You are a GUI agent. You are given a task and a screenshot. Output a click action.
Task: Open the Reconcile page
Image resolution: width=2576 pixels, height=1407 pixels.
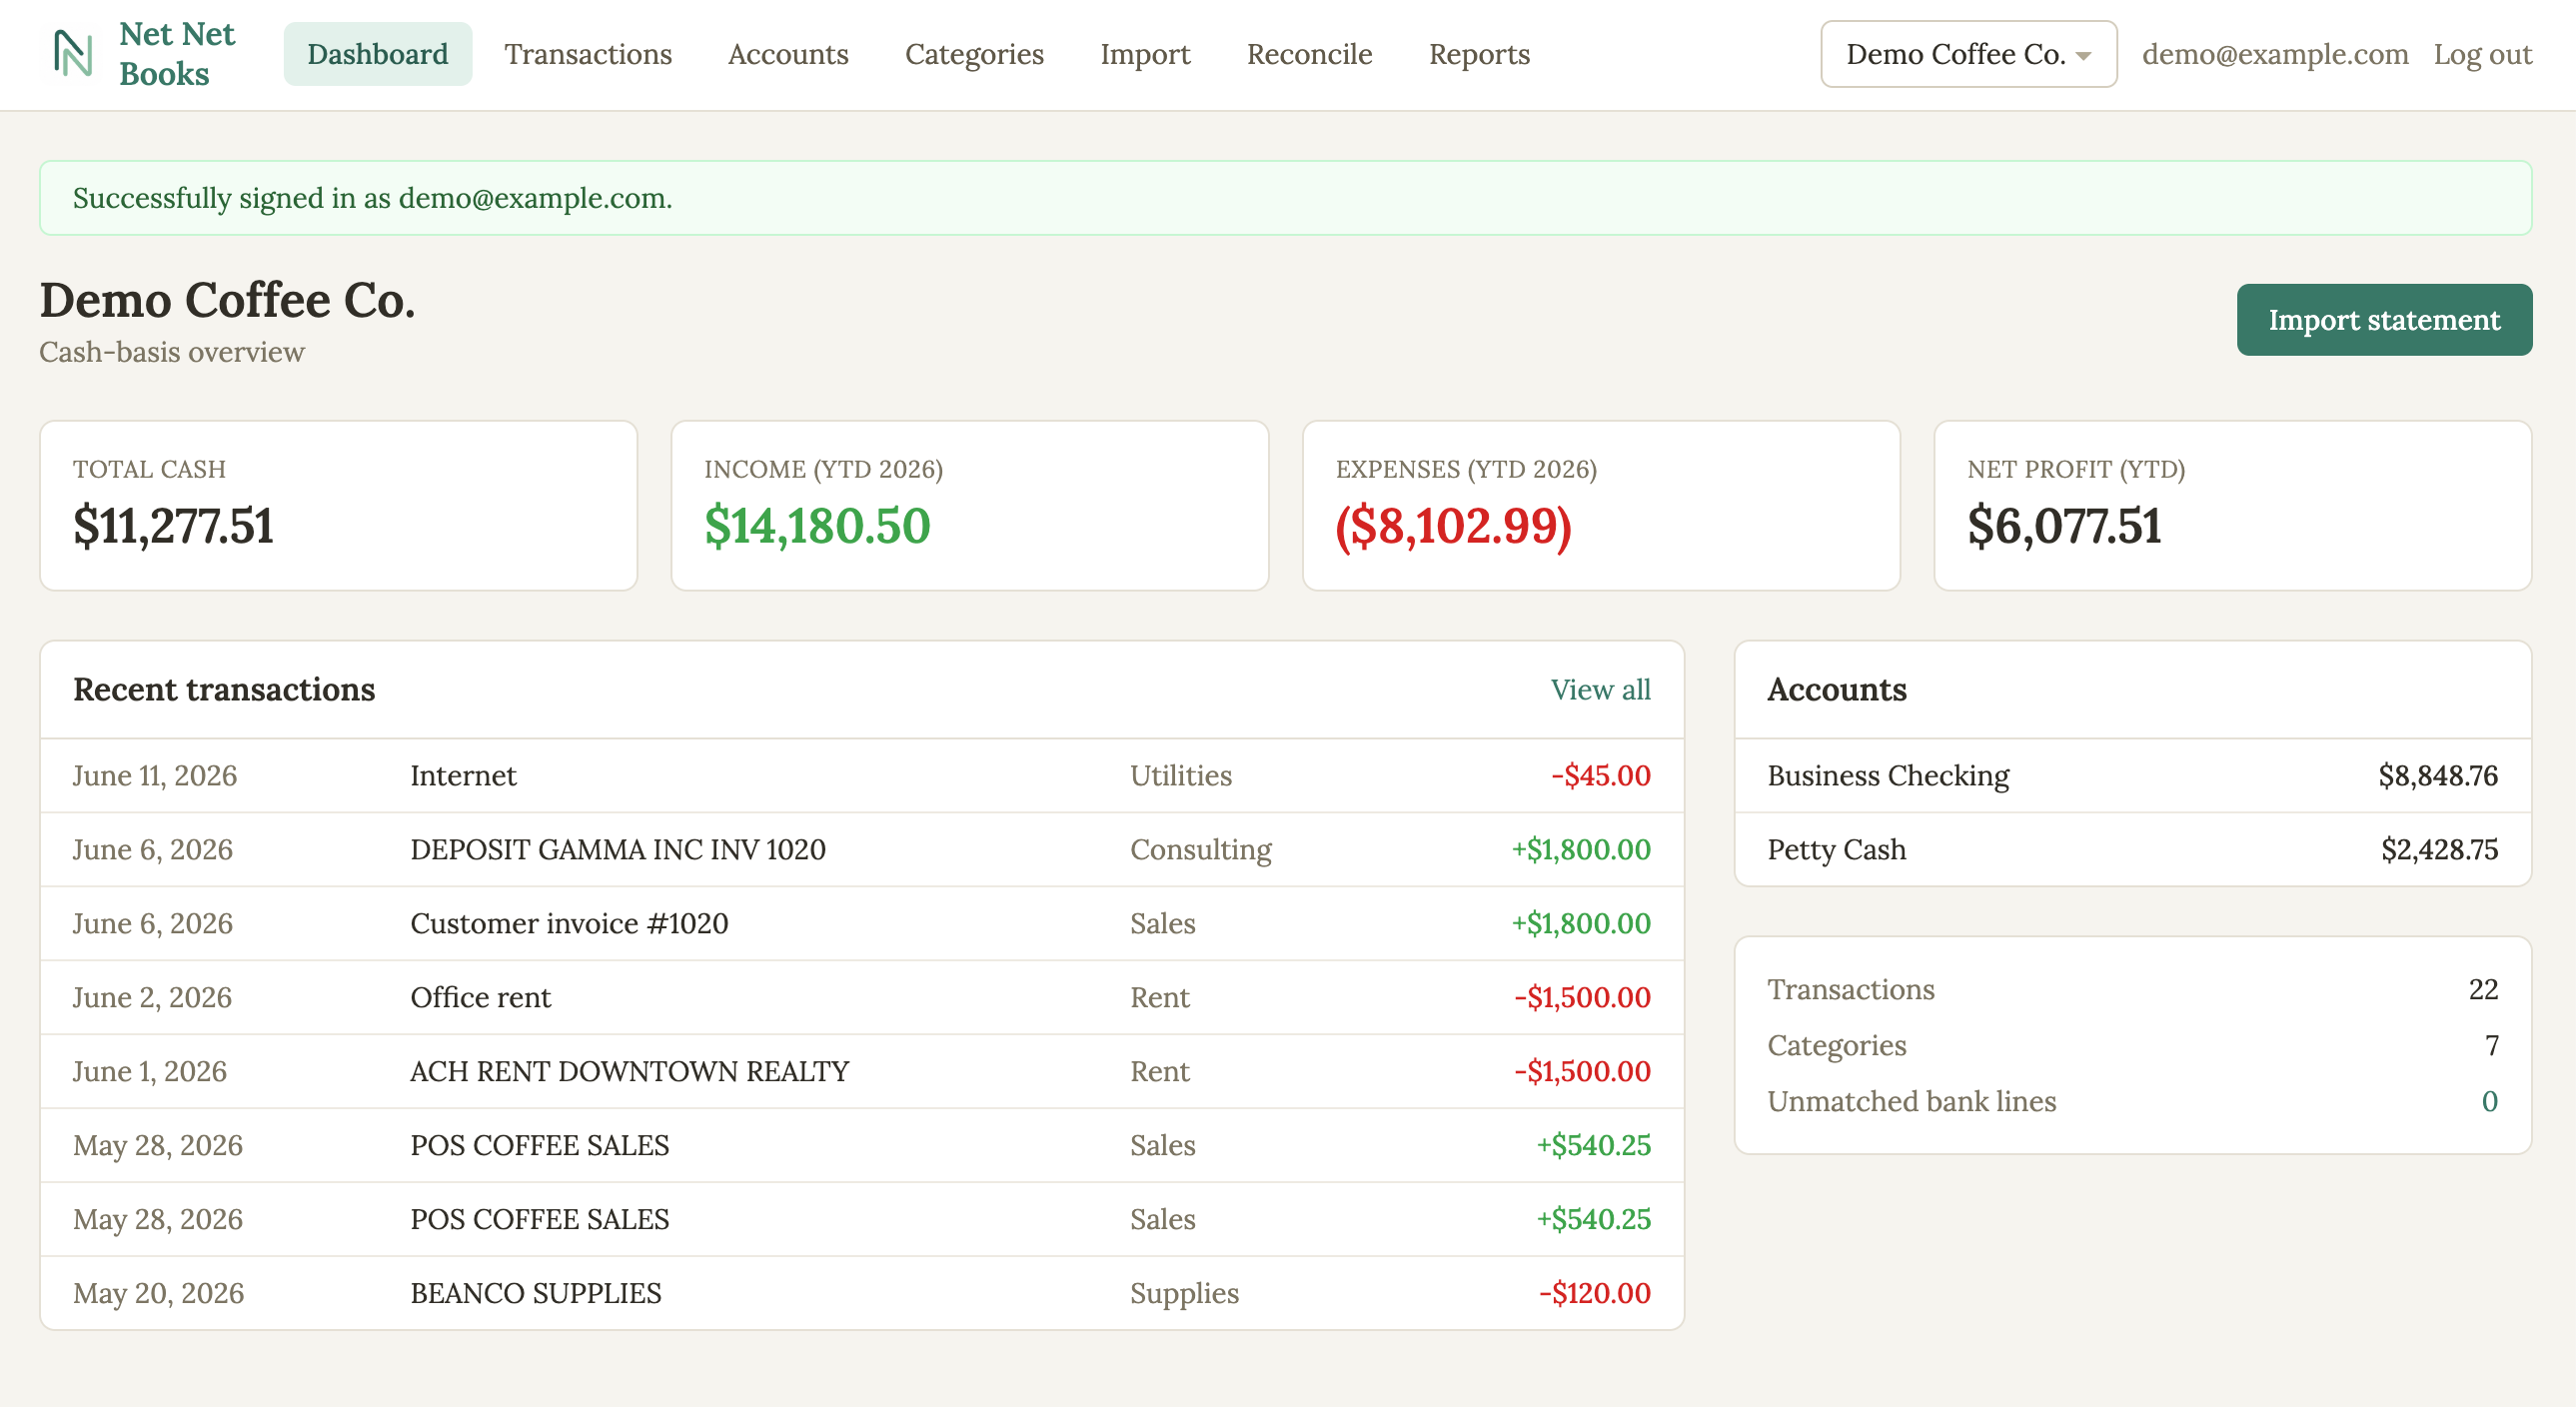(x=1309, y=54)
